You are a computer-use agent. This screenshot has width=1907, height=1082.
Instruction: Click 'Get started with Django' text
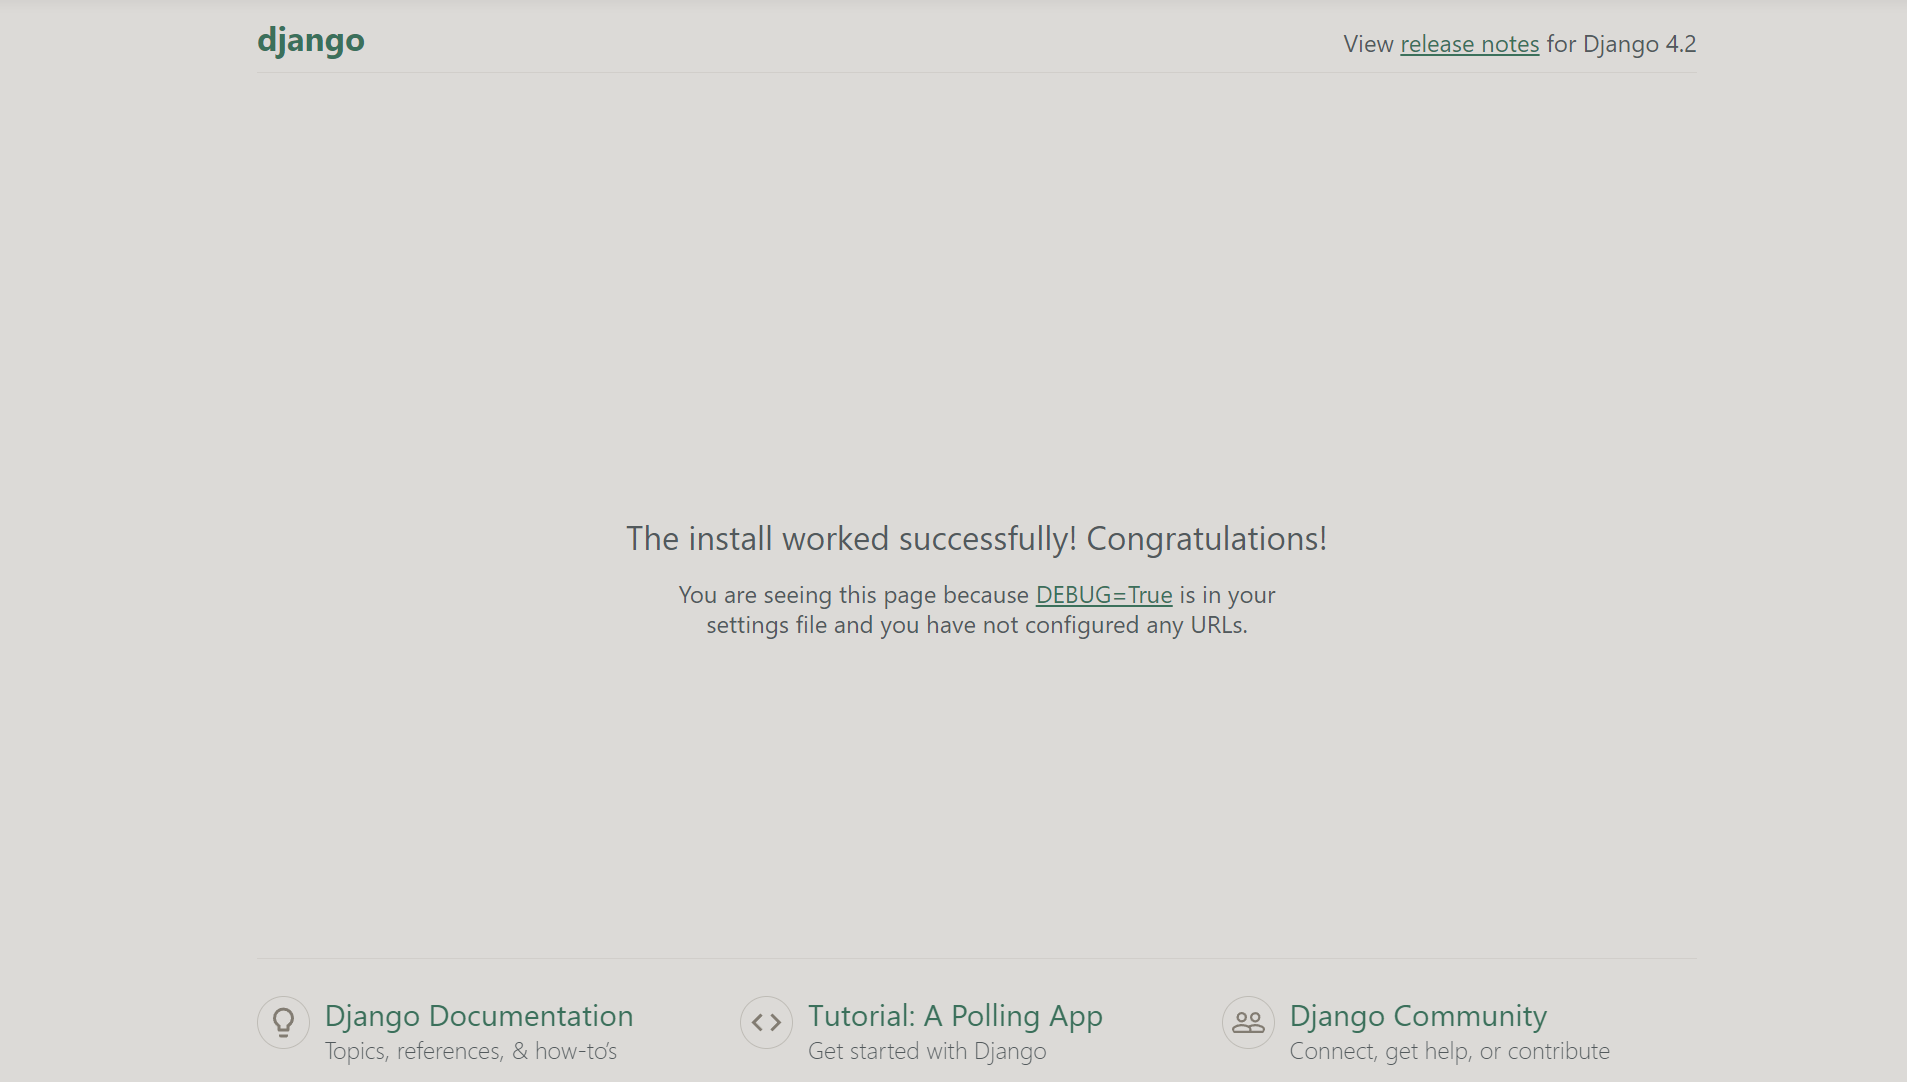927,1051
